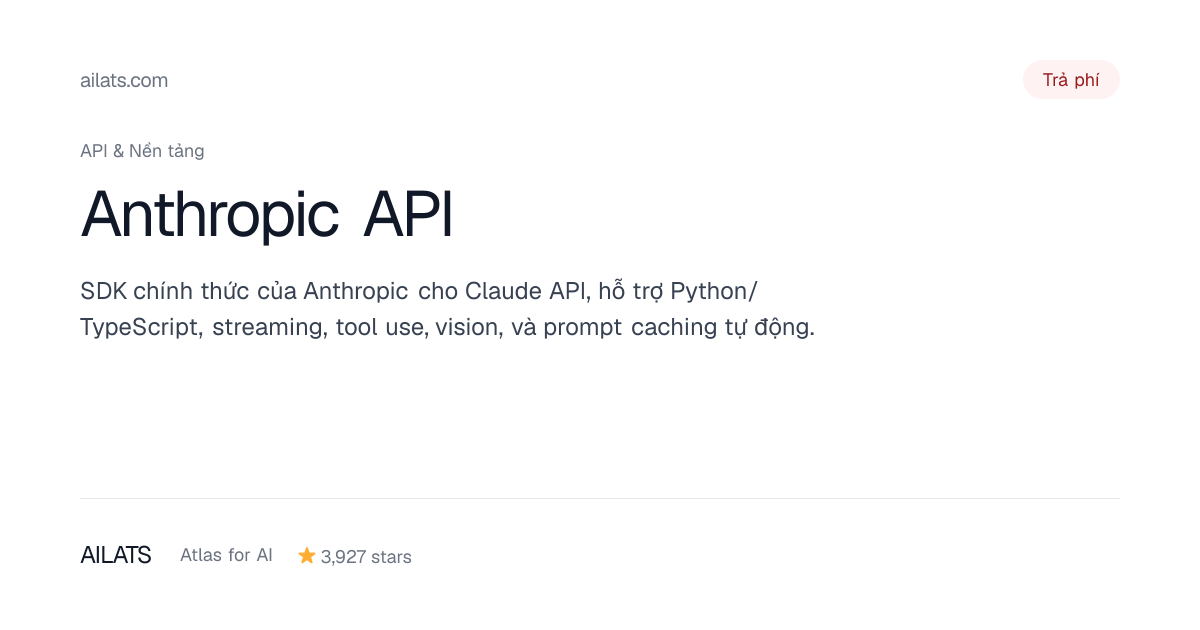Click the Anthropic API title heading
This screenshot has height=630, width=1200.
tap(267, 214)
